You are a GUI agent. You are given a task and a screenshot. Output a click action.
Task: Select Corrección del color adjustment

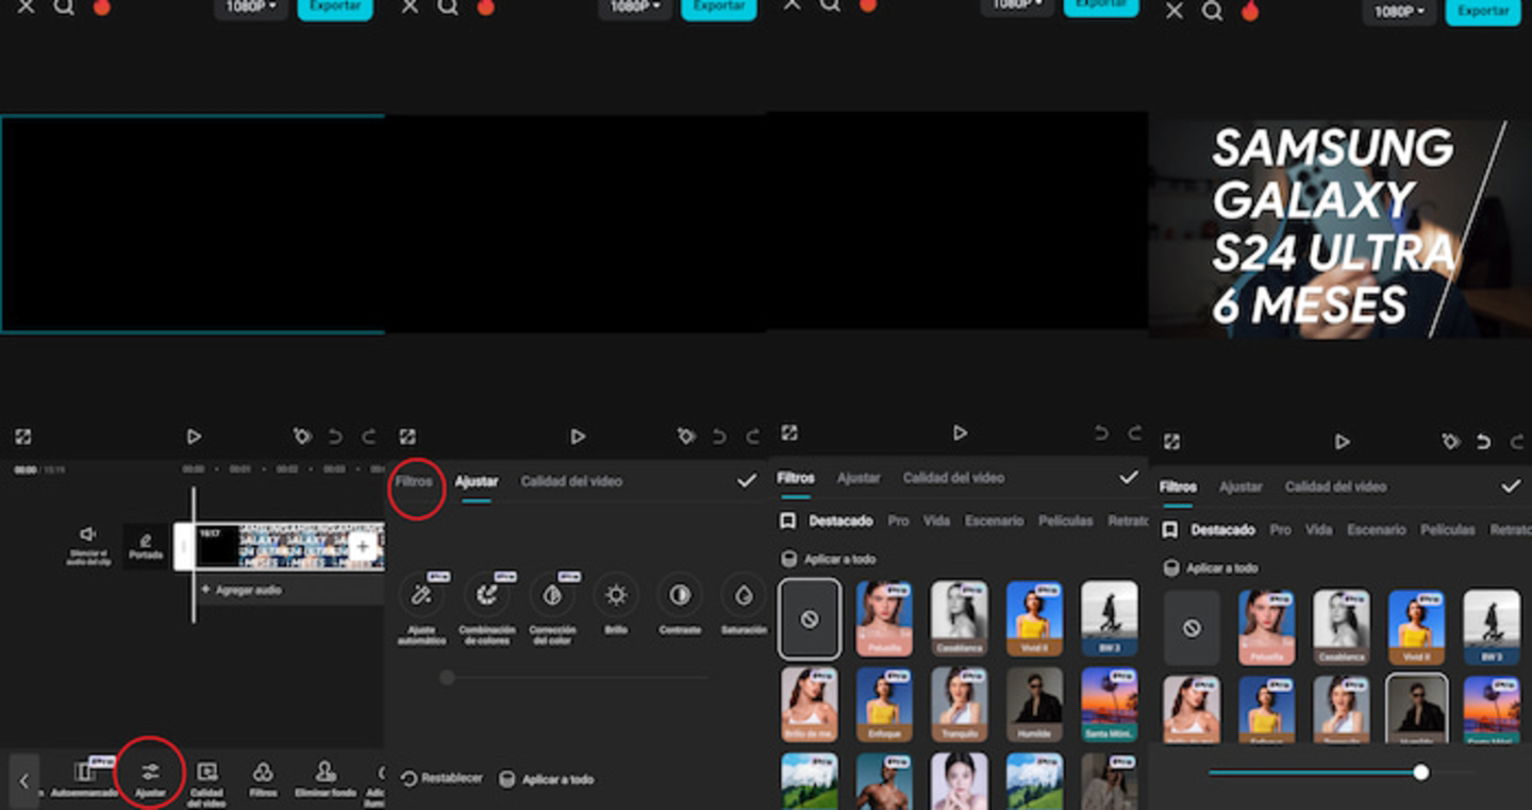coord(552,606)
